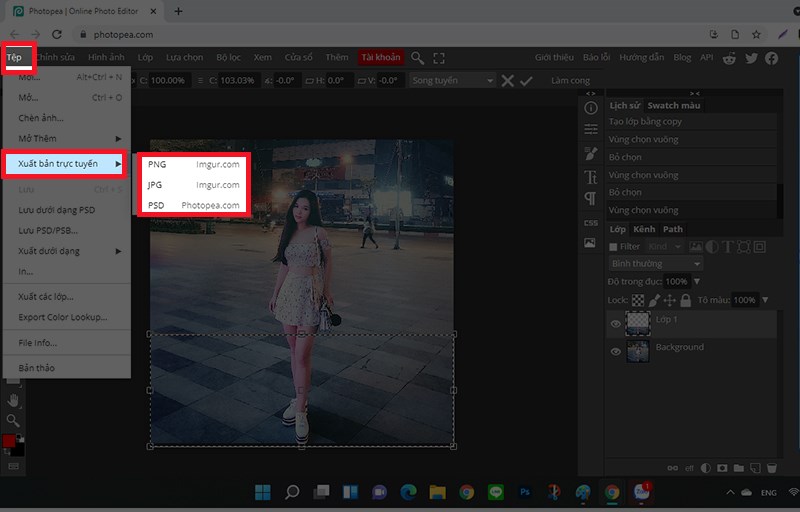Open the Blog link

click(682, 58)
